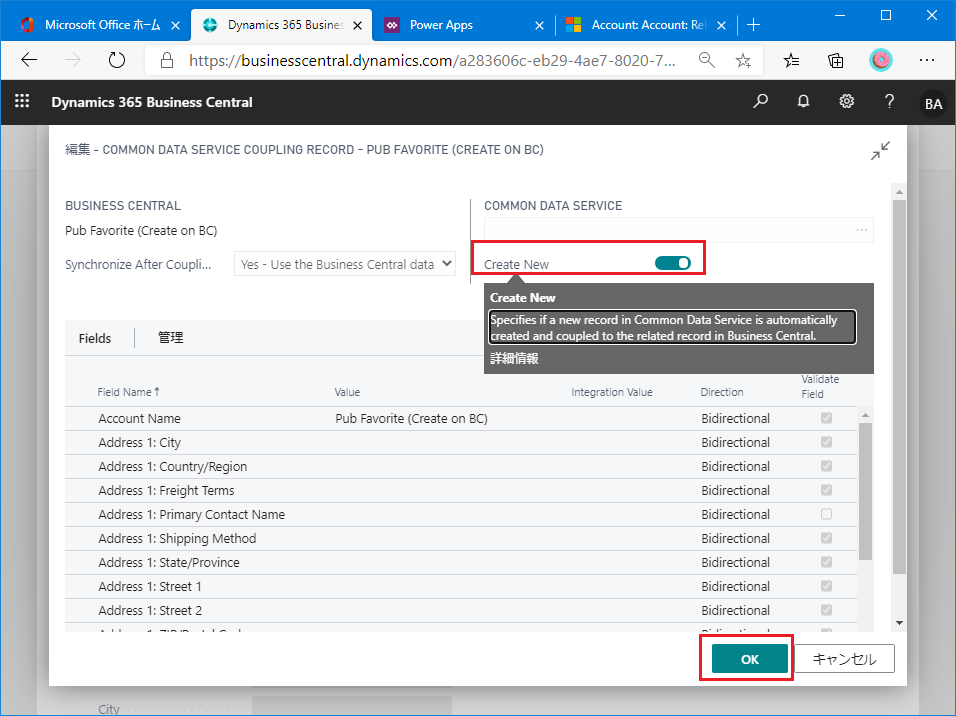956x716 pixels.
Task: Collapse the dialog with the shrink arrows icon
Action: [880, 151]
